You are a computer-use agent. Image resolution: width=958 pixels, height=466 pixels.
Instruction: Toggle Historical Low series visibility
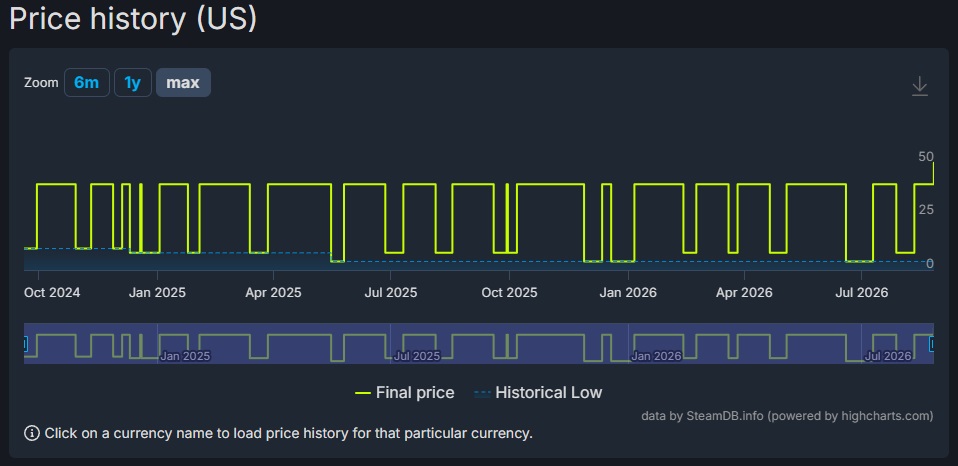tap(538, 393)
